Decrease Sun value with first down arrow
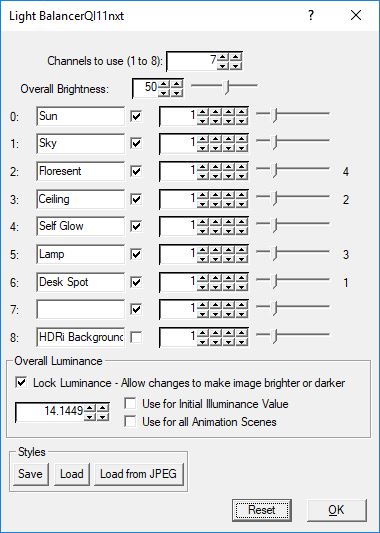The width and height of the screenshot is (380, 533). pos(203,121)
